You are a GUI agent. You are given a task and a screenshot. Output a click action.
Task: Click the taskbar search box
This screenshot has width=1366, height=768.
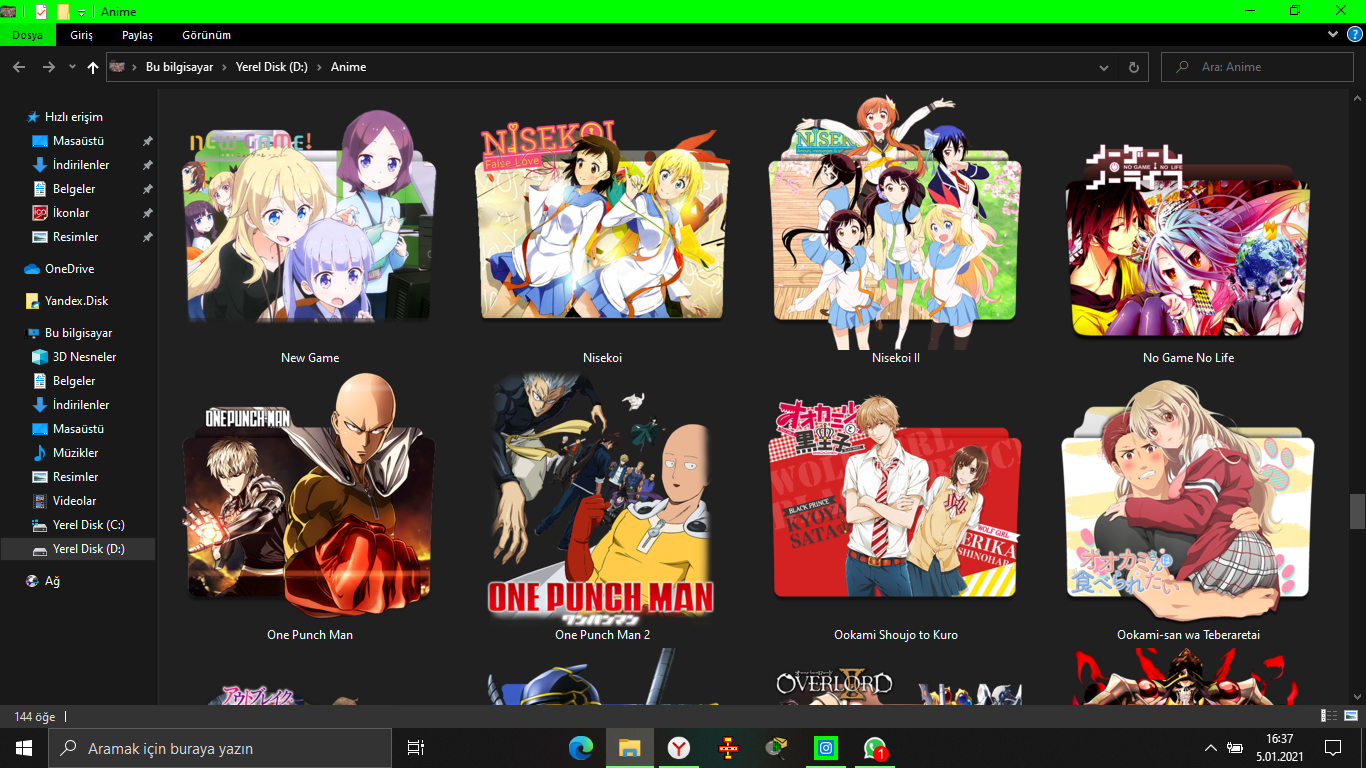[220, 748]
